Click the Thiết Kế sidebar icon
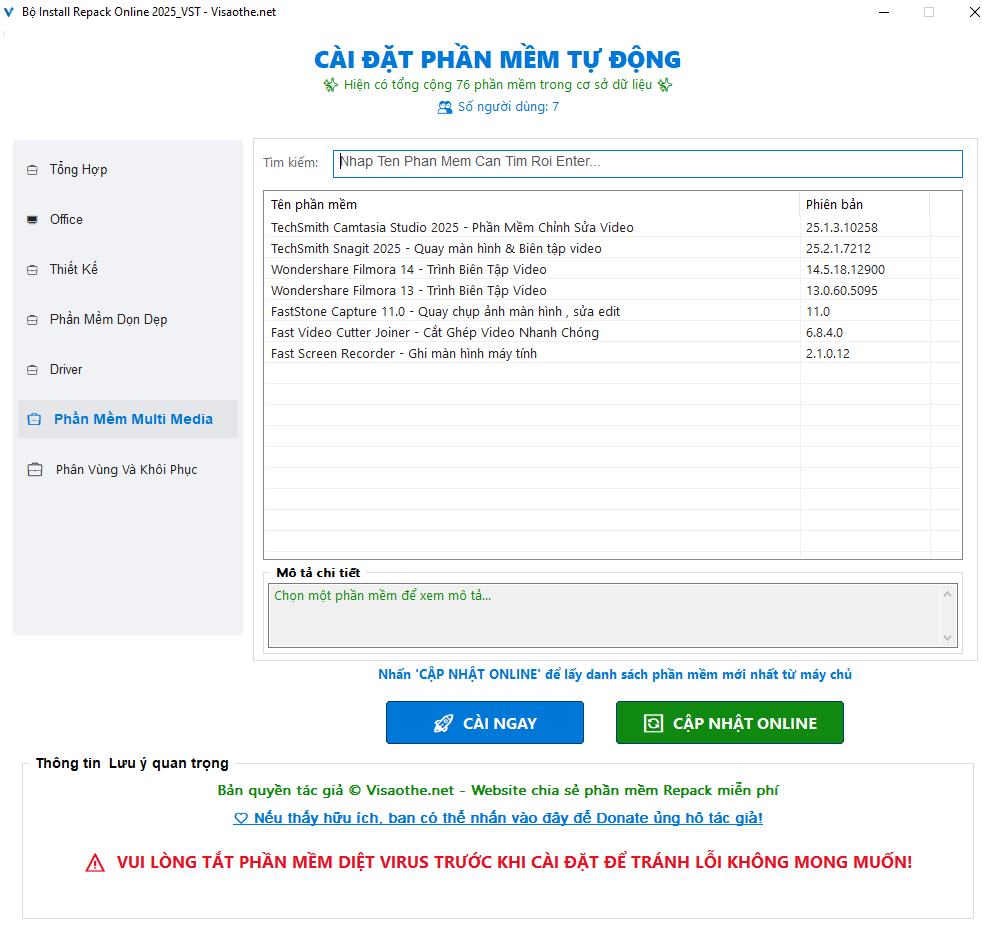The height and width of the screenshot is (938, 993). 32,270
